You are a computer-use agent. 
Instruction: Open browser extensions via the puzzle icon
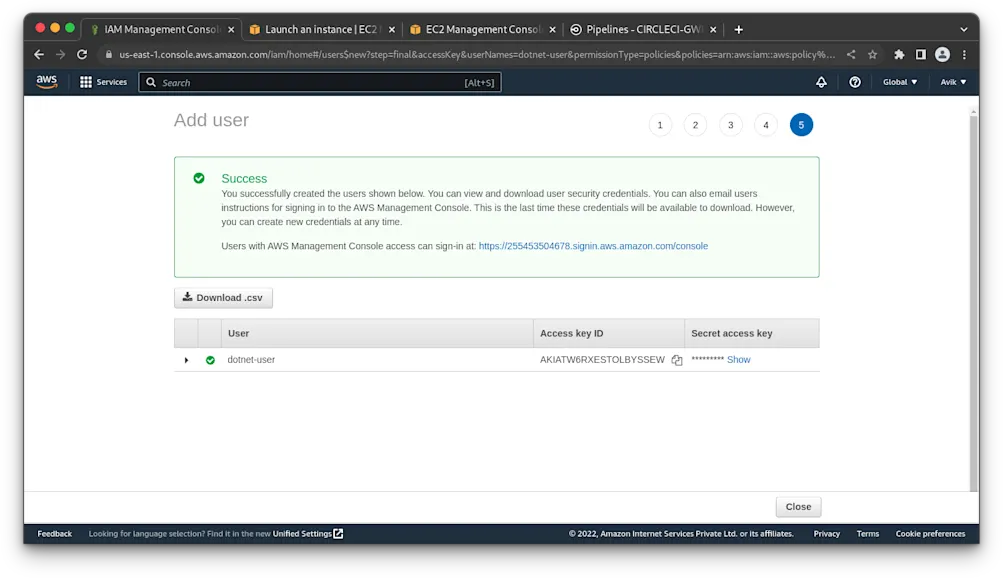click(898, 54)
